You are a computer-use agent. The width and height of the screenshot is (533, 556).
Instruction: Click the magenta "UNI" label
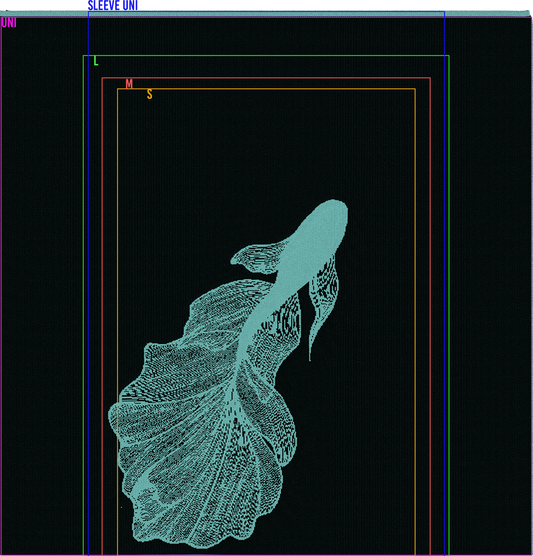coord(9,23)
